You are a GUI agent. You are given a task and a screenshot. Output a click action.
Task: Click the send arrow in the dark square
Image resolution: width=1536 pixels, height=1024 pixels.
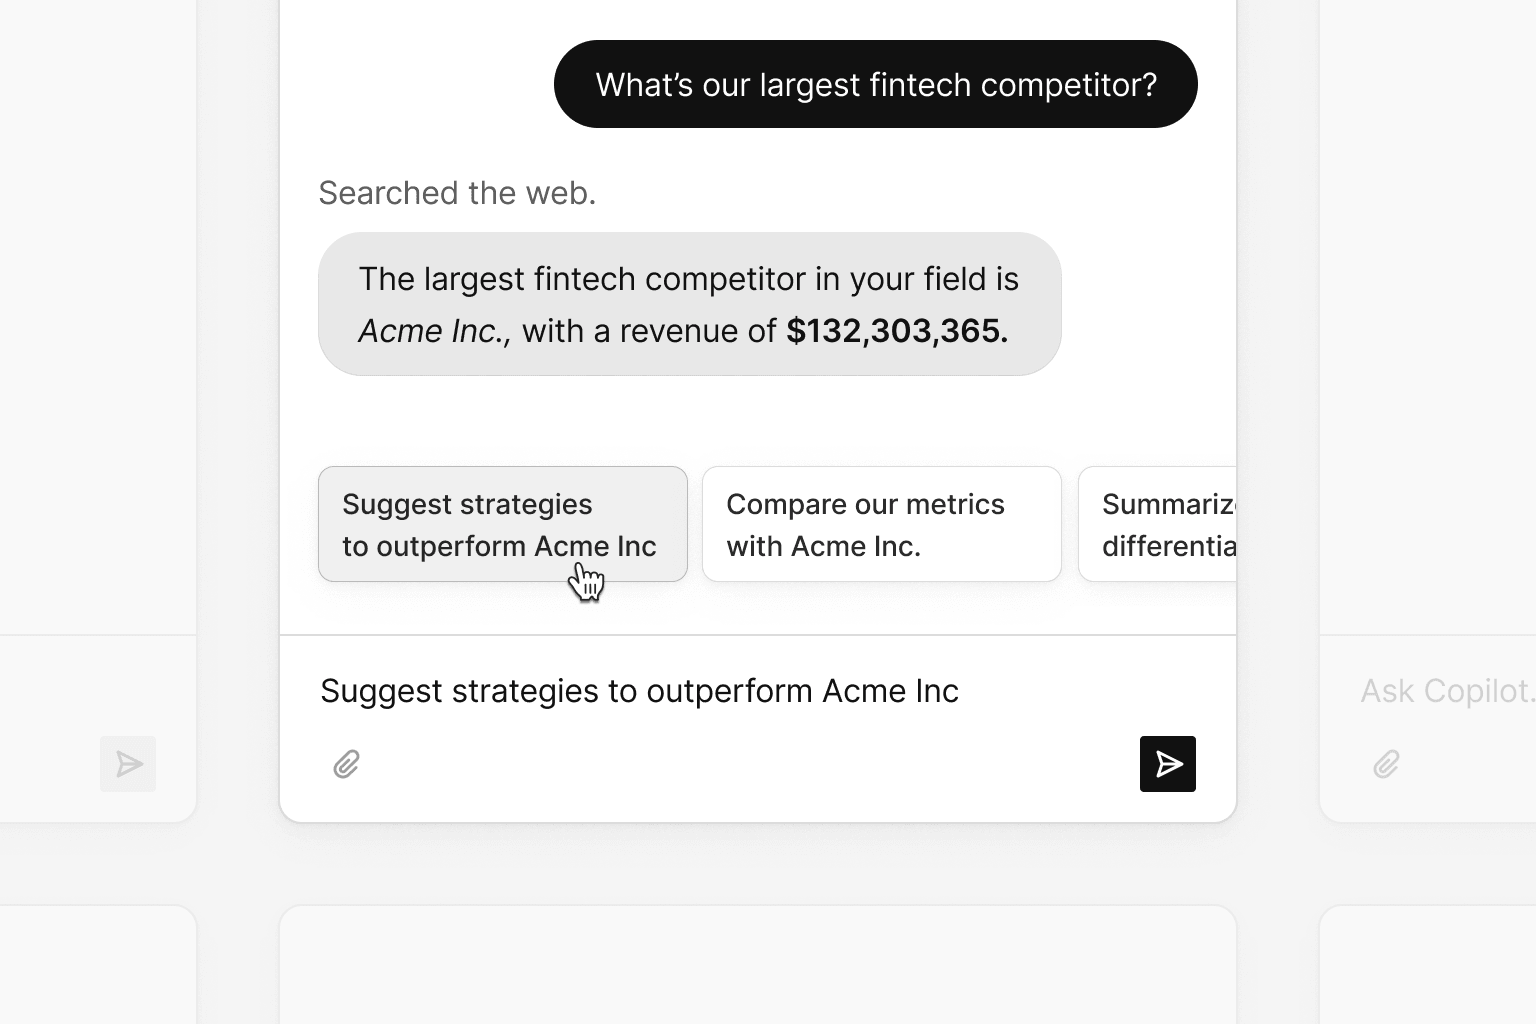click(x=1167, y=763)
